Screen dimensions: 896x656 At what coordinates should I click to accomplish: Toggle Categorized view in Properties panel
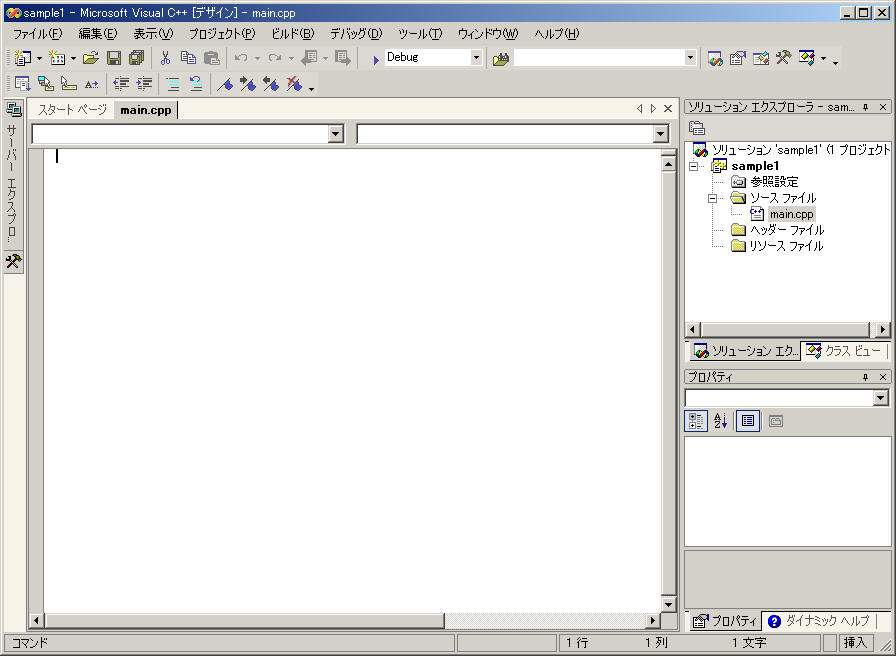click(696, 421)
